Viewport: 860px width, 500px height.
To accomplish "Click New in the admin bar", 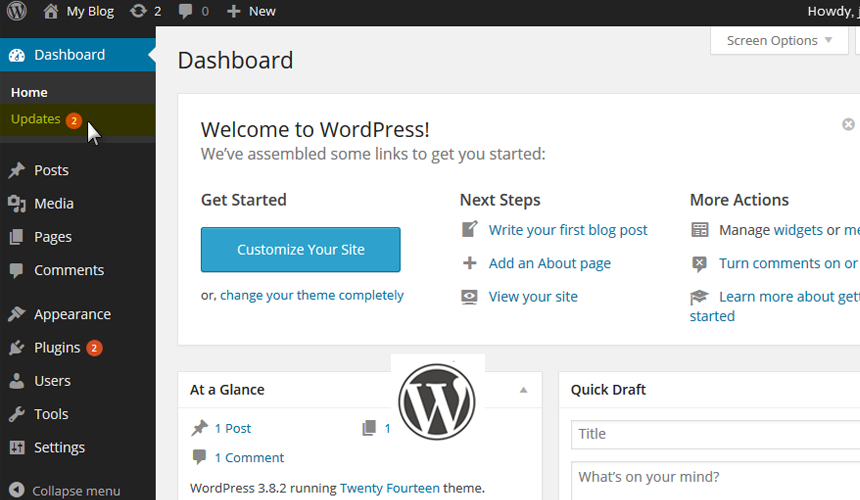I will click(x=262, y=12).
